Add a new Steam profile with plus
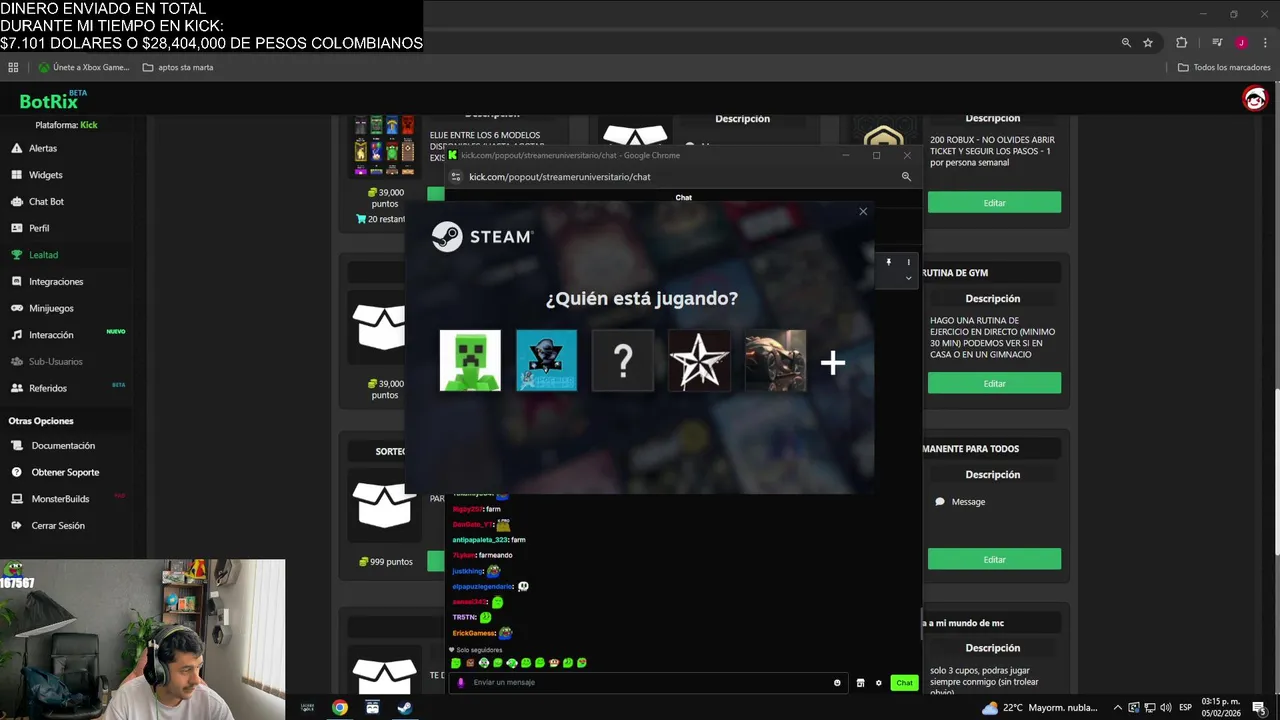 tap(833, 362)
